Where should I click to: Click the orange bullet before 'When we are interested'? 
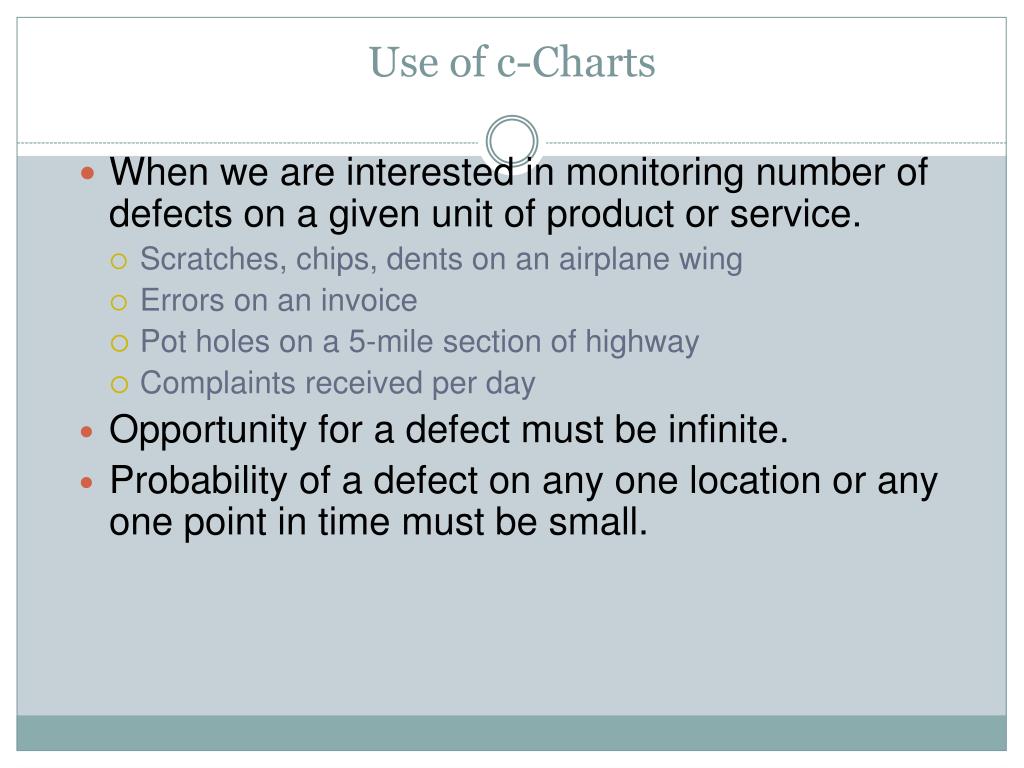[88, 173]
